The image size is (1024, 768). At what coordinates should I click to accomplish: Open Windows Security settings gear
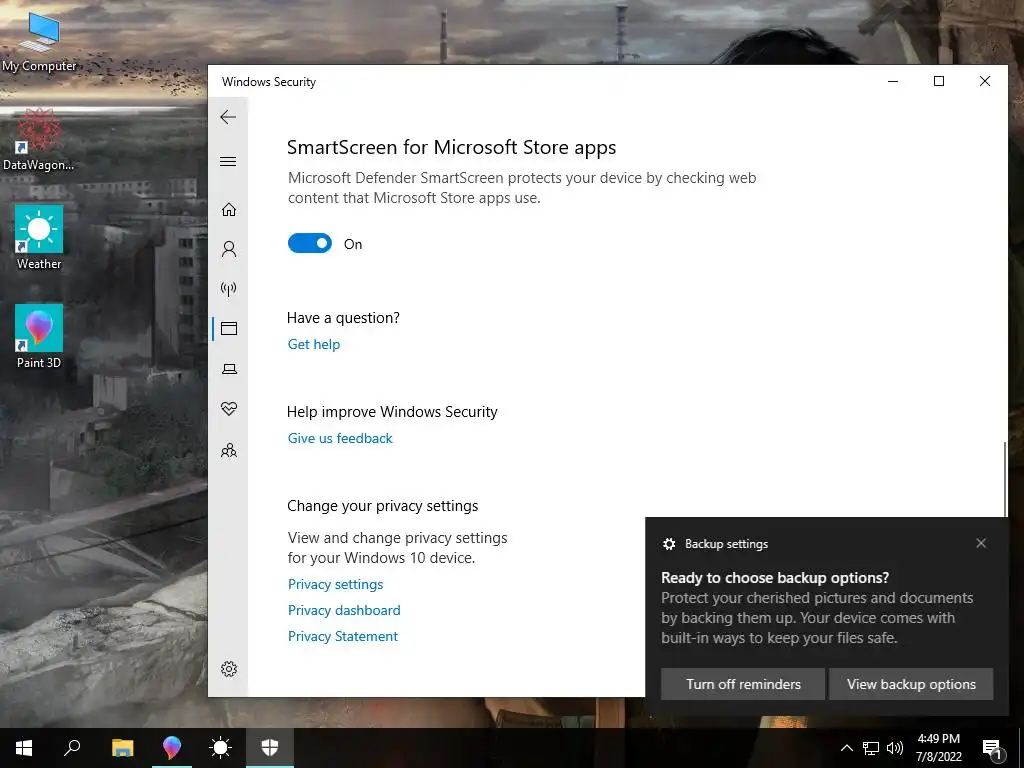pyautogui.click(x=229, y=669)
